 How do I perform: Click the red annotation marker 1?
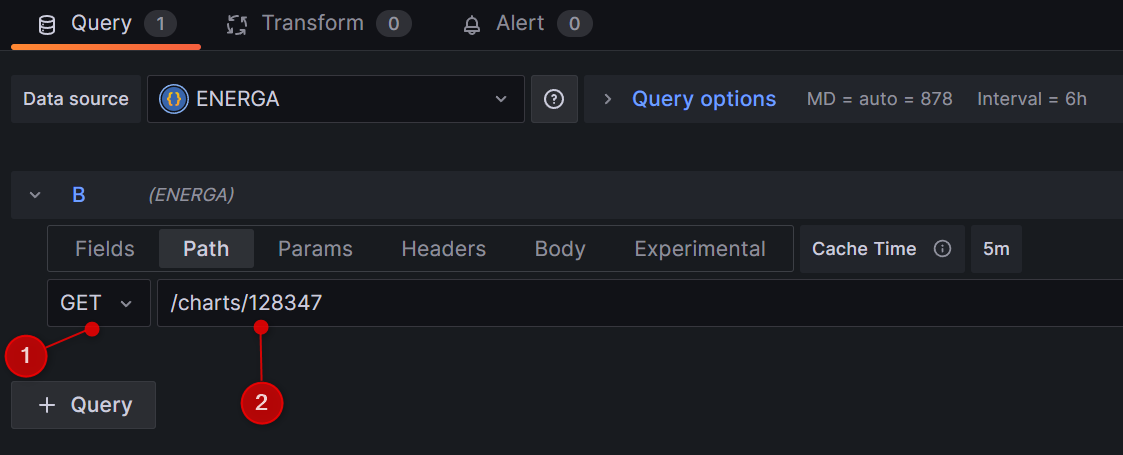(x=26, y=356)
